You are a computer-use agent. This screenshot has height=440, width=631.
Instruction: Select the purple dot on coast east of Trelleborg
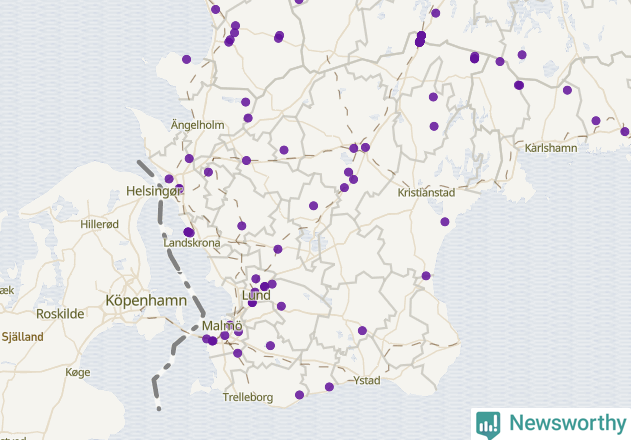(x=299, y=395)
